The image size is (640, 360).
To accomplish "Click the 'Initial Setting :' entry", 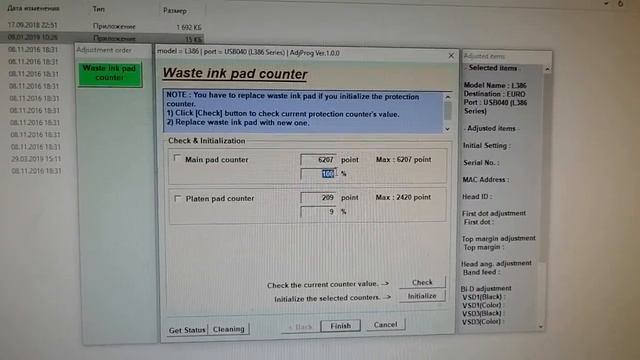I will click(x=487, y=145).
